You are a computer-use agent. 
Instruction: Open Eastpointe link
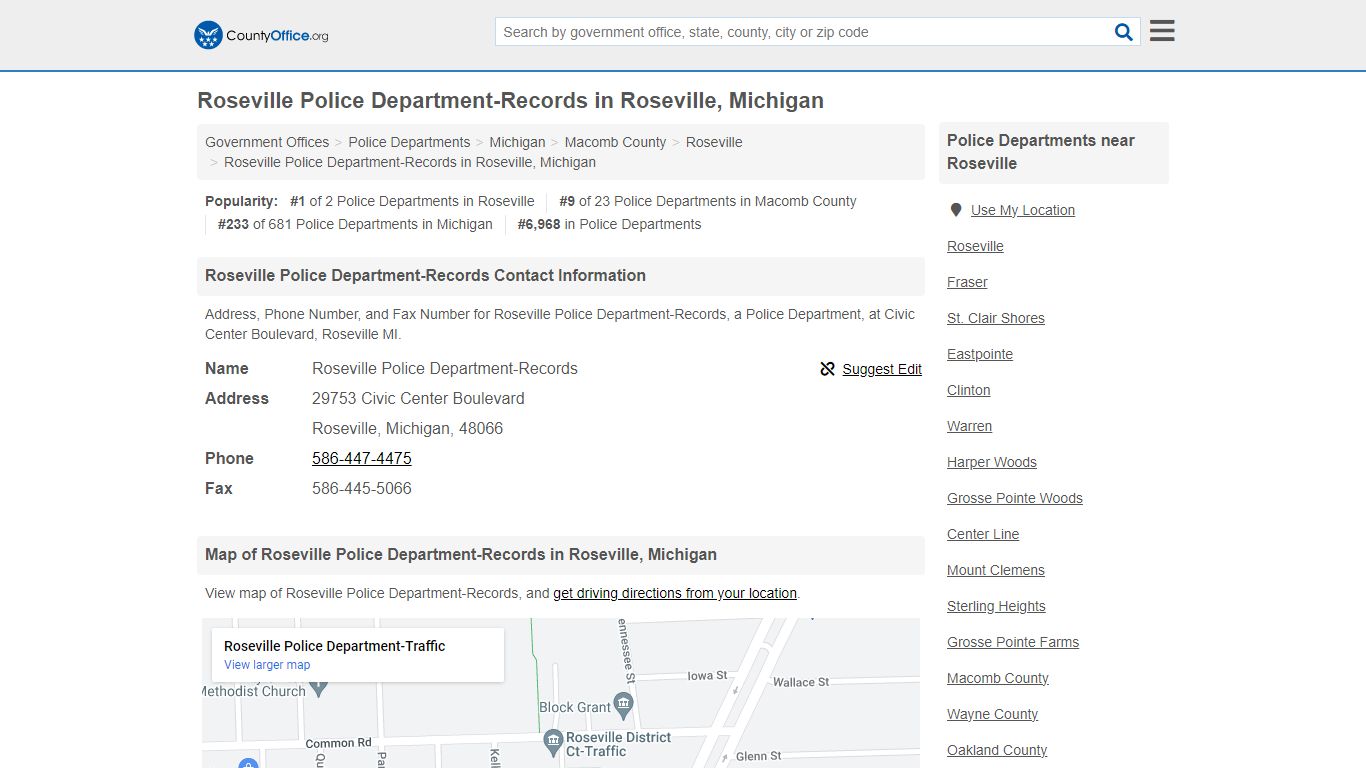pos(980,354)
